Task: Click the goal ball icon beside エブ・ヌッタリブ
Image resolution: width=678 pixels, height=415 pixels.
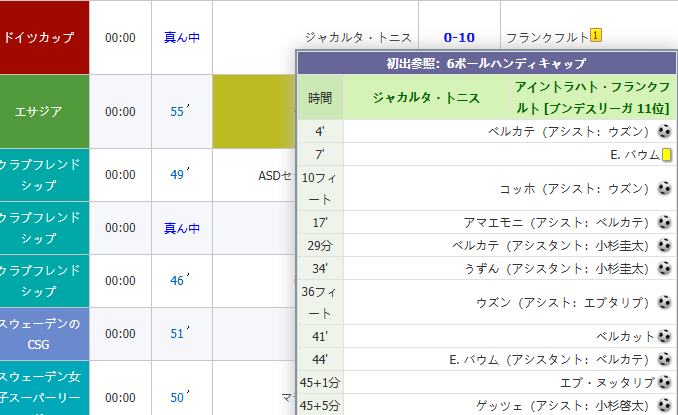Action: coord(664,382)
